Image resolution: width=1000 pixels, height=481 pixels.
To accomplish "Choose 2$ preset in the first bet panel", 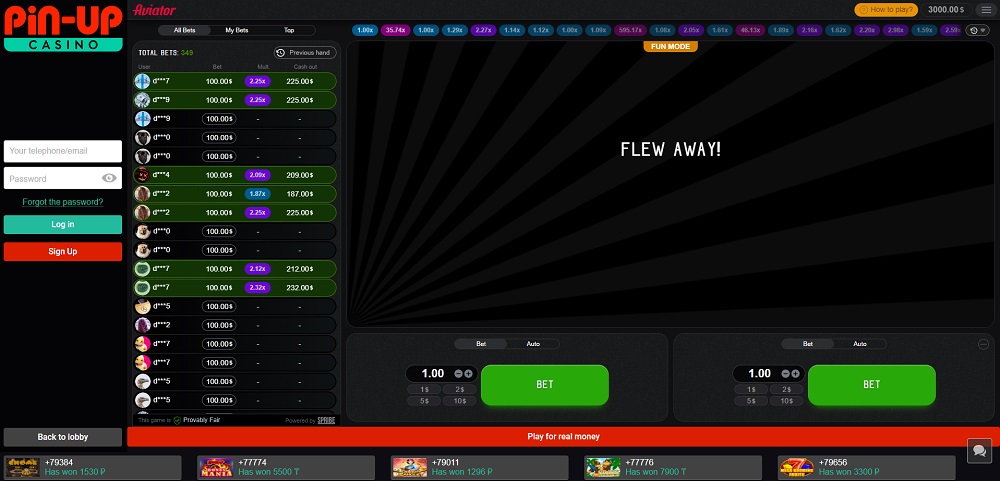I will [x=460, y=390].
